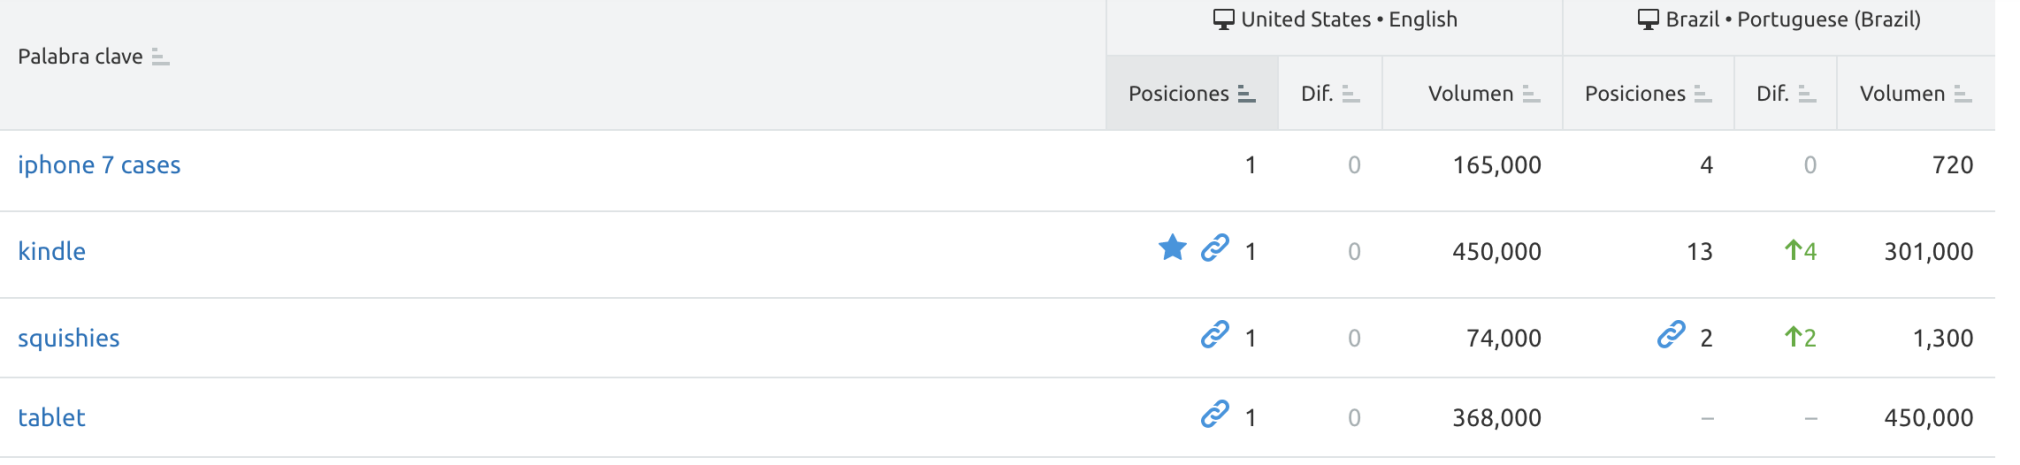
Task: Click sort icon for United States Volumen
Action: (x=1531, y=94)
